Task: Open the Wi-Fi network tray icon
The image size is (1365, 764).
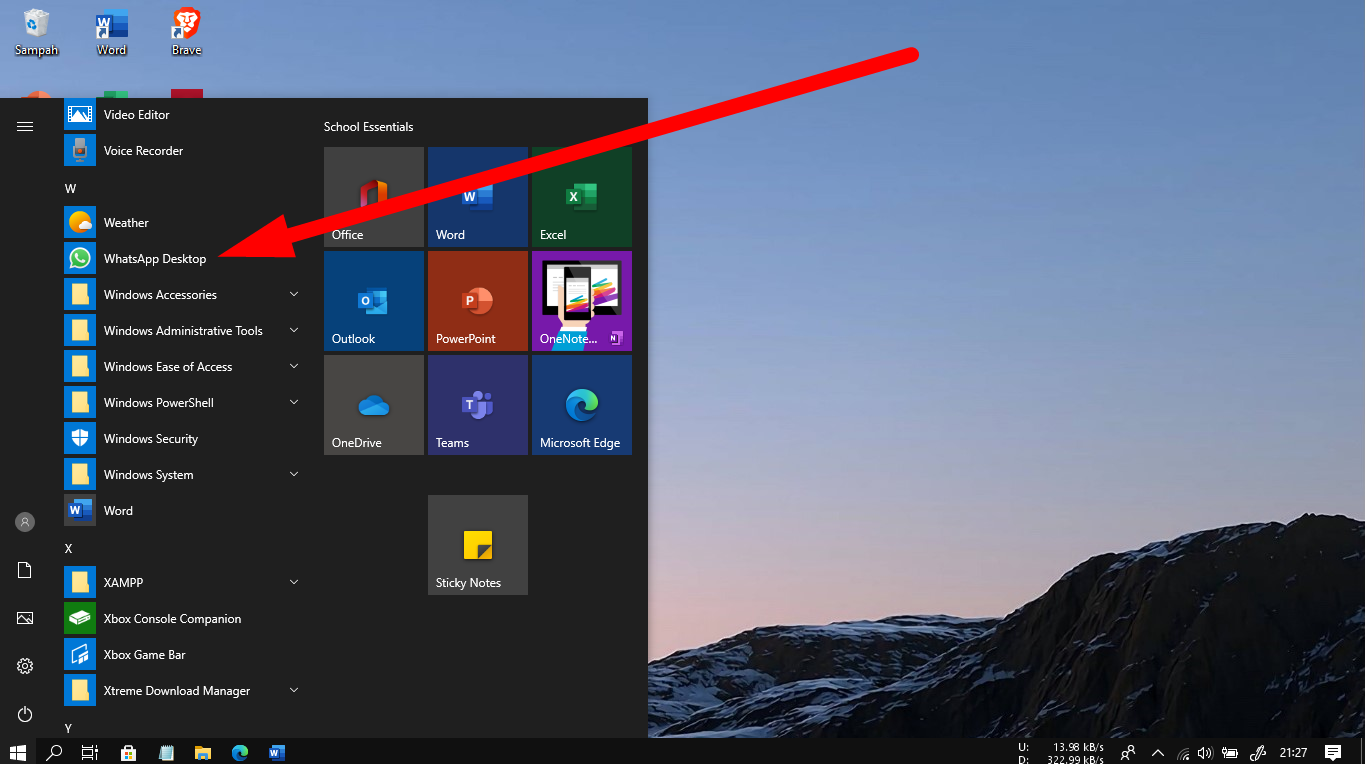Action: [1184, 753]
